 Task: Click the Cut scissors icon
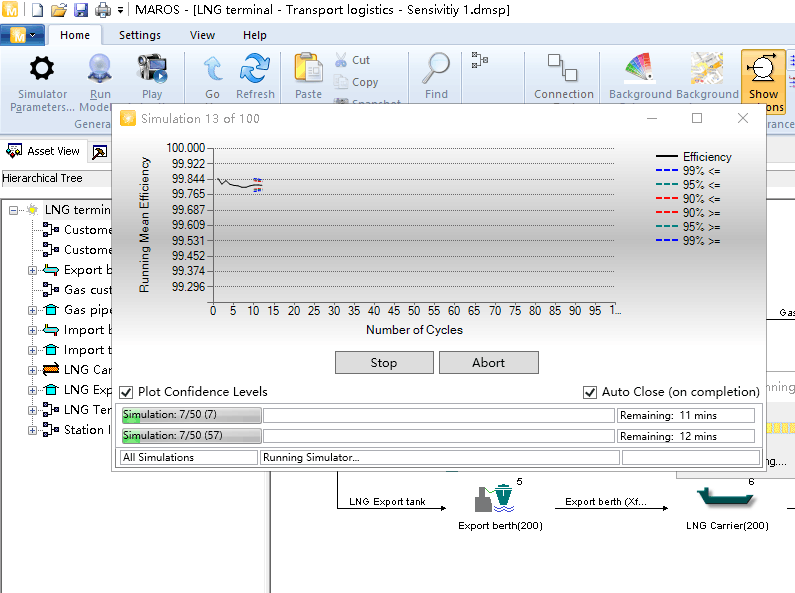pyautogui.click(x=341, y=60)
